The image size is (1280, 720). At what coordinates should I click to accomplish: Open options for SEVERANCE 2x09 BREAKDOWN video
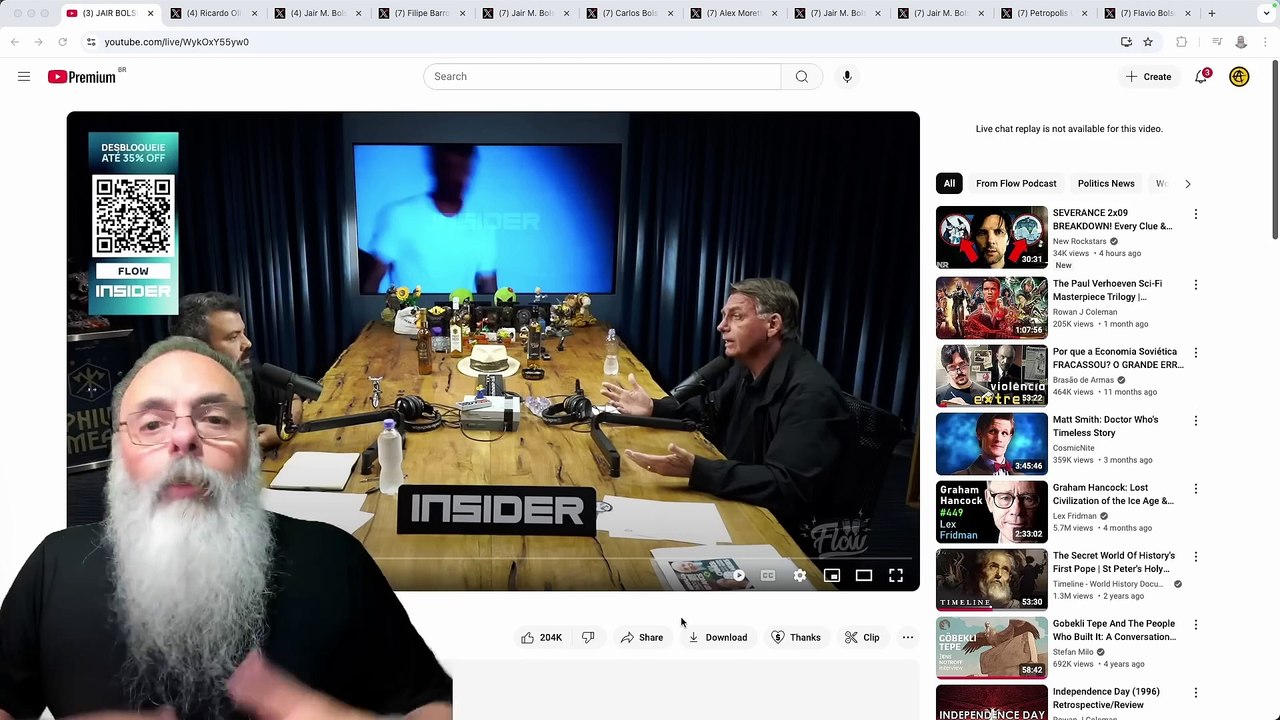click(1196, 214)
